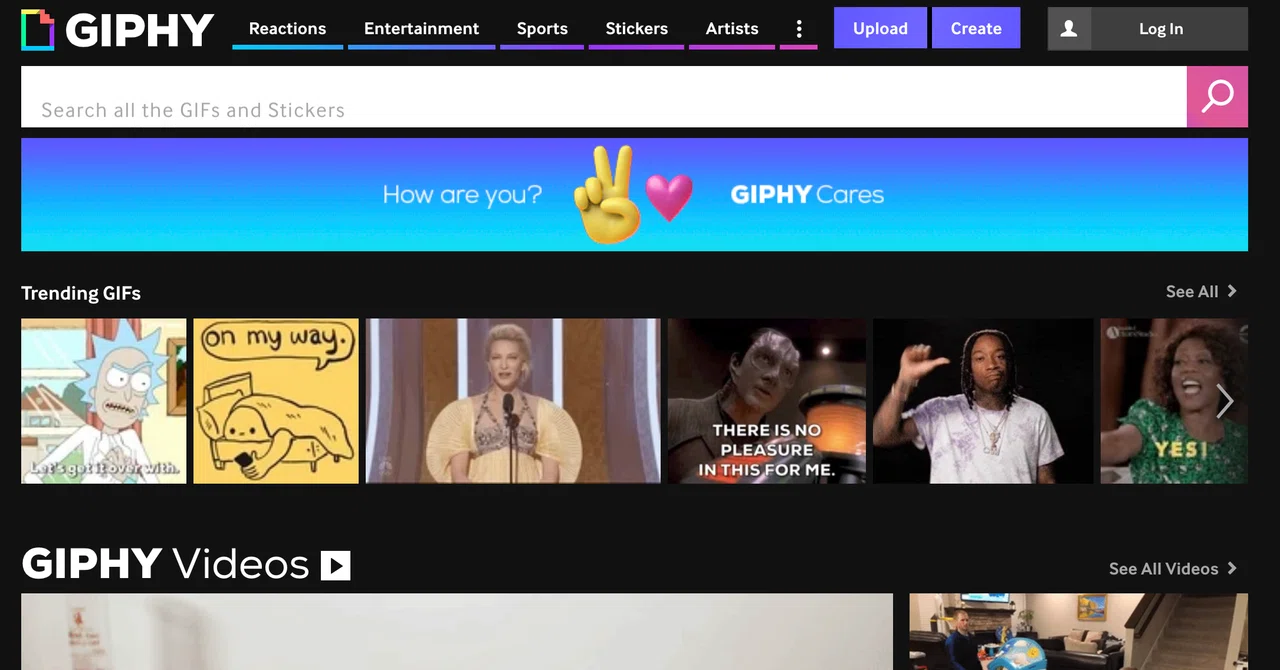Image resolution: width=1280 pixels, height=670 pixels.
Task: Open the woman at podium awards GIF
Action: (513, 401)
